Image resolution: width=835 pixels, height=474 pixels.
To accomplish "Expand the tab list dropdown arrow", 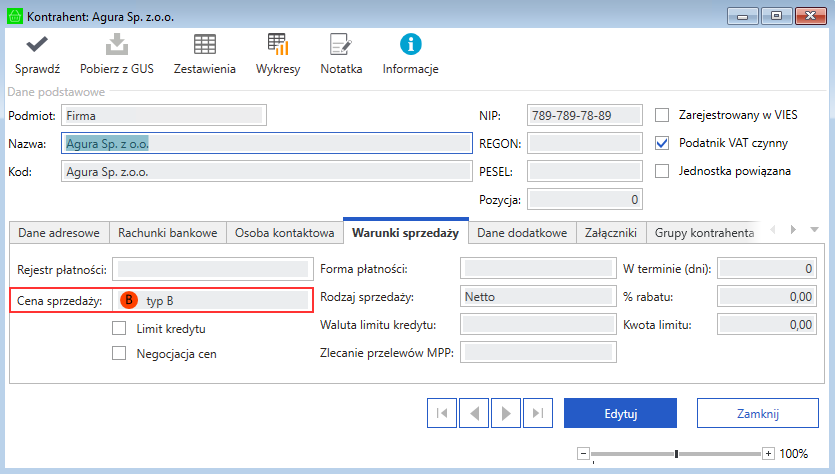I will [814, 230].
